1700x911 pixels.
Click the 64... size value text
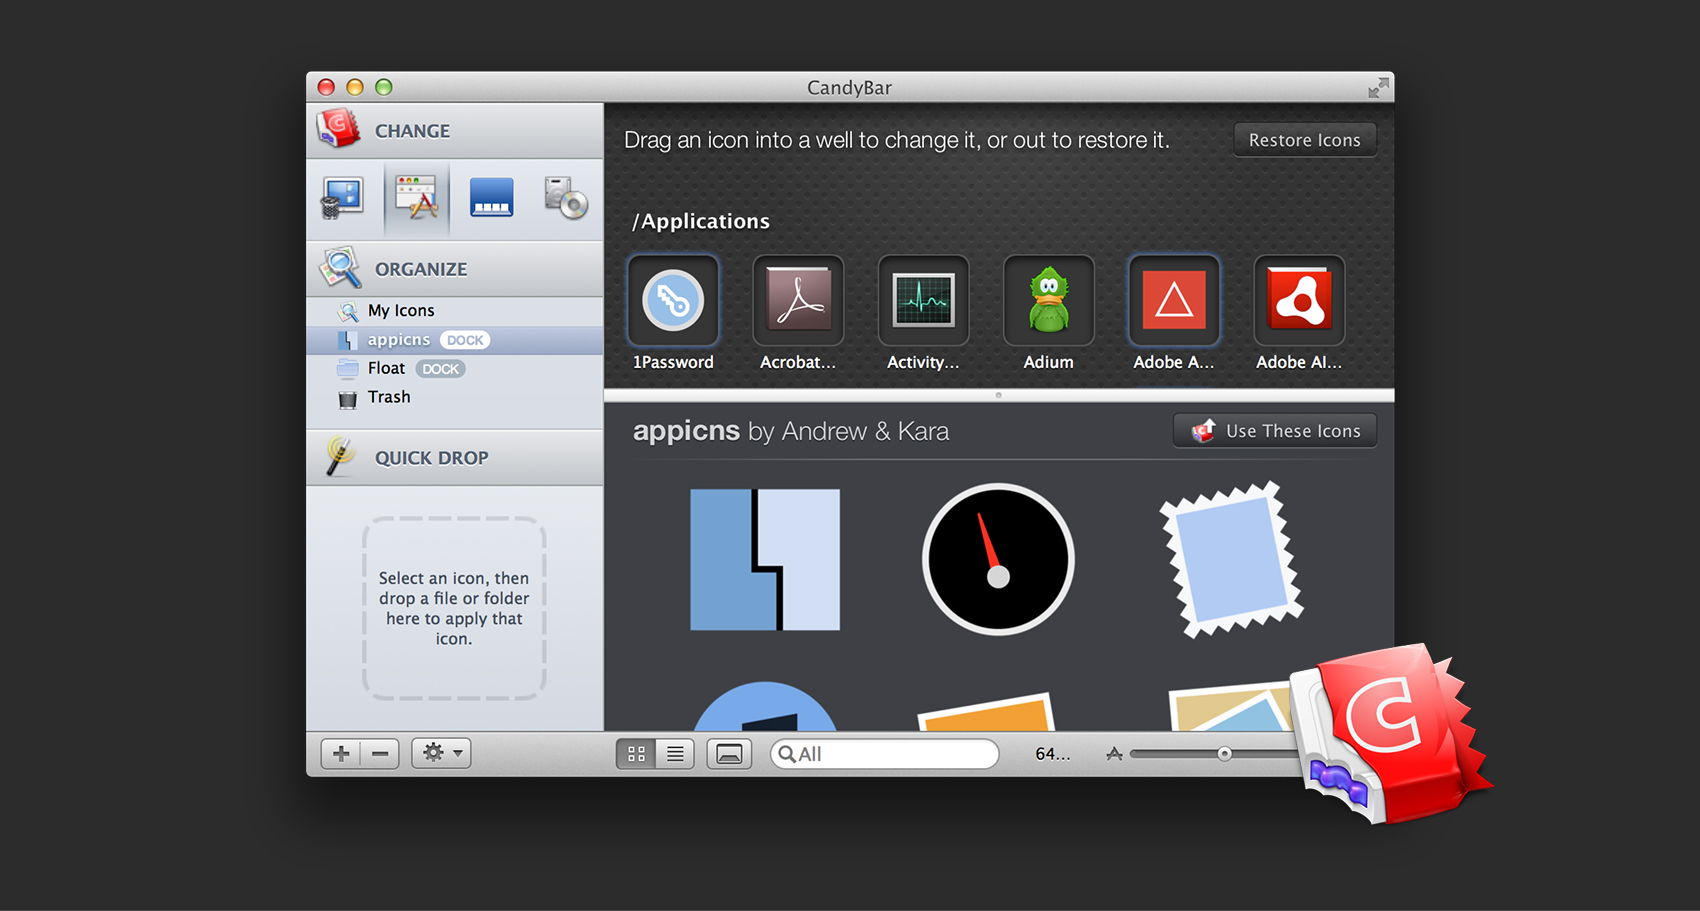click(1052, 754)
